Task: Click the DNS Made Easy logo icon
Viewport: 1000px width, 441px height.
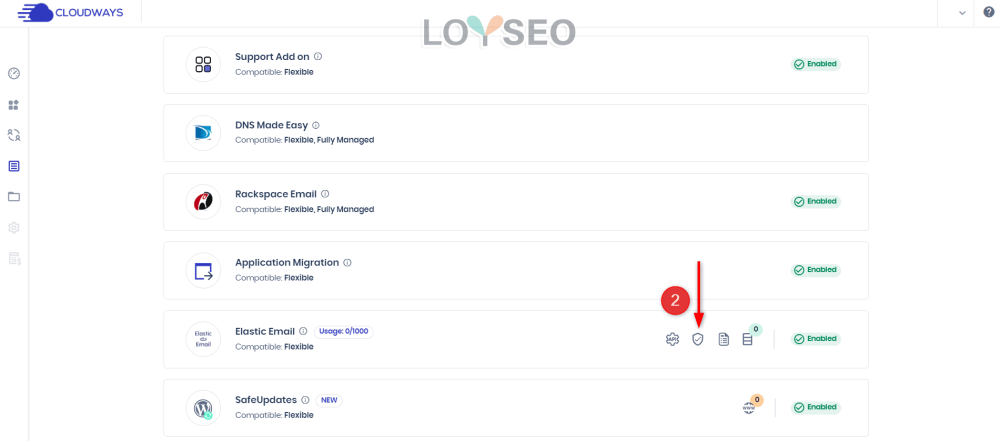Action: pyautogui.click(x=203, y=133)
